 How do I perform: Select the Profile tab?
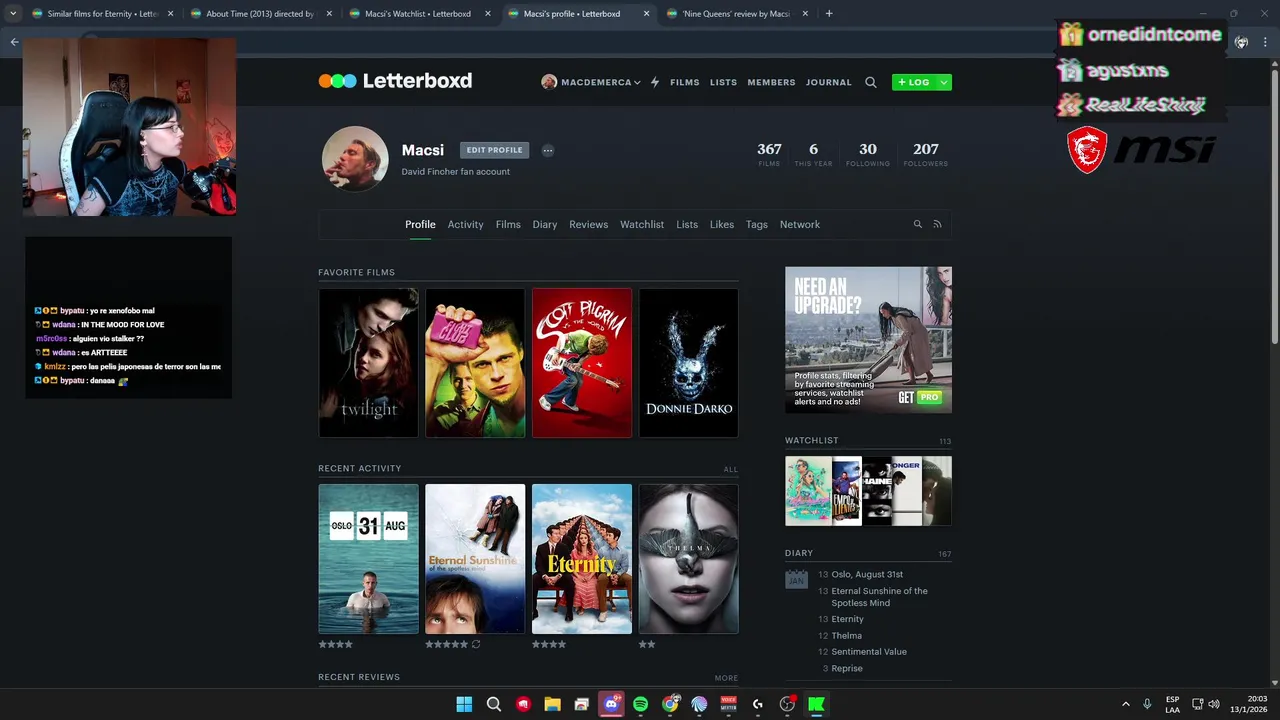click(420, 225)
